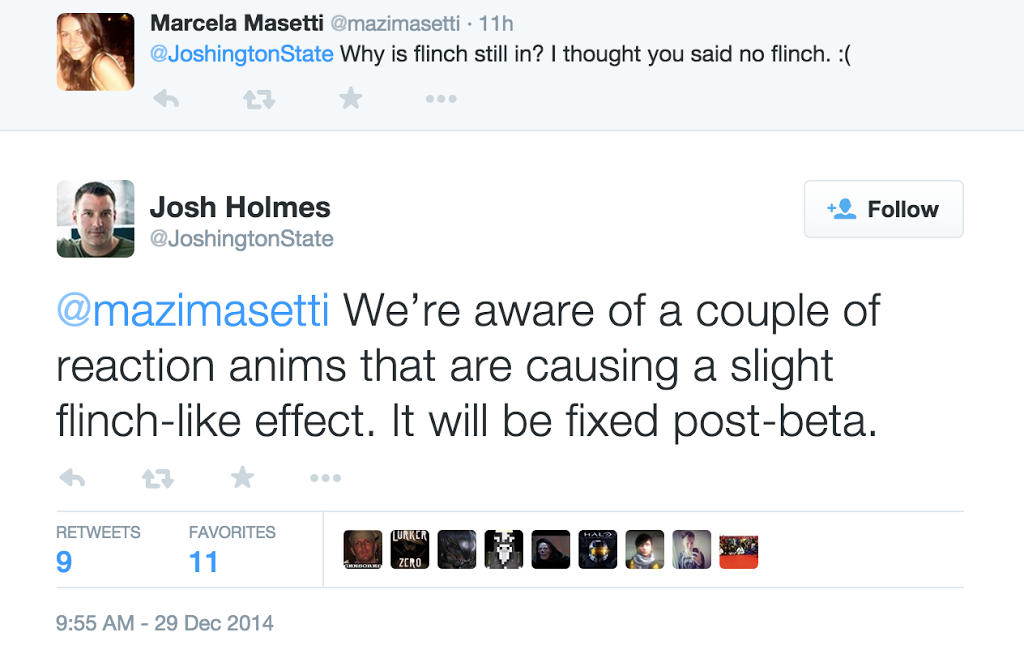This screenshot has width=1024, height=671.
Task: Open more options on Marcela's tweet
Action: pyautogui.click(x=441, y=98)
